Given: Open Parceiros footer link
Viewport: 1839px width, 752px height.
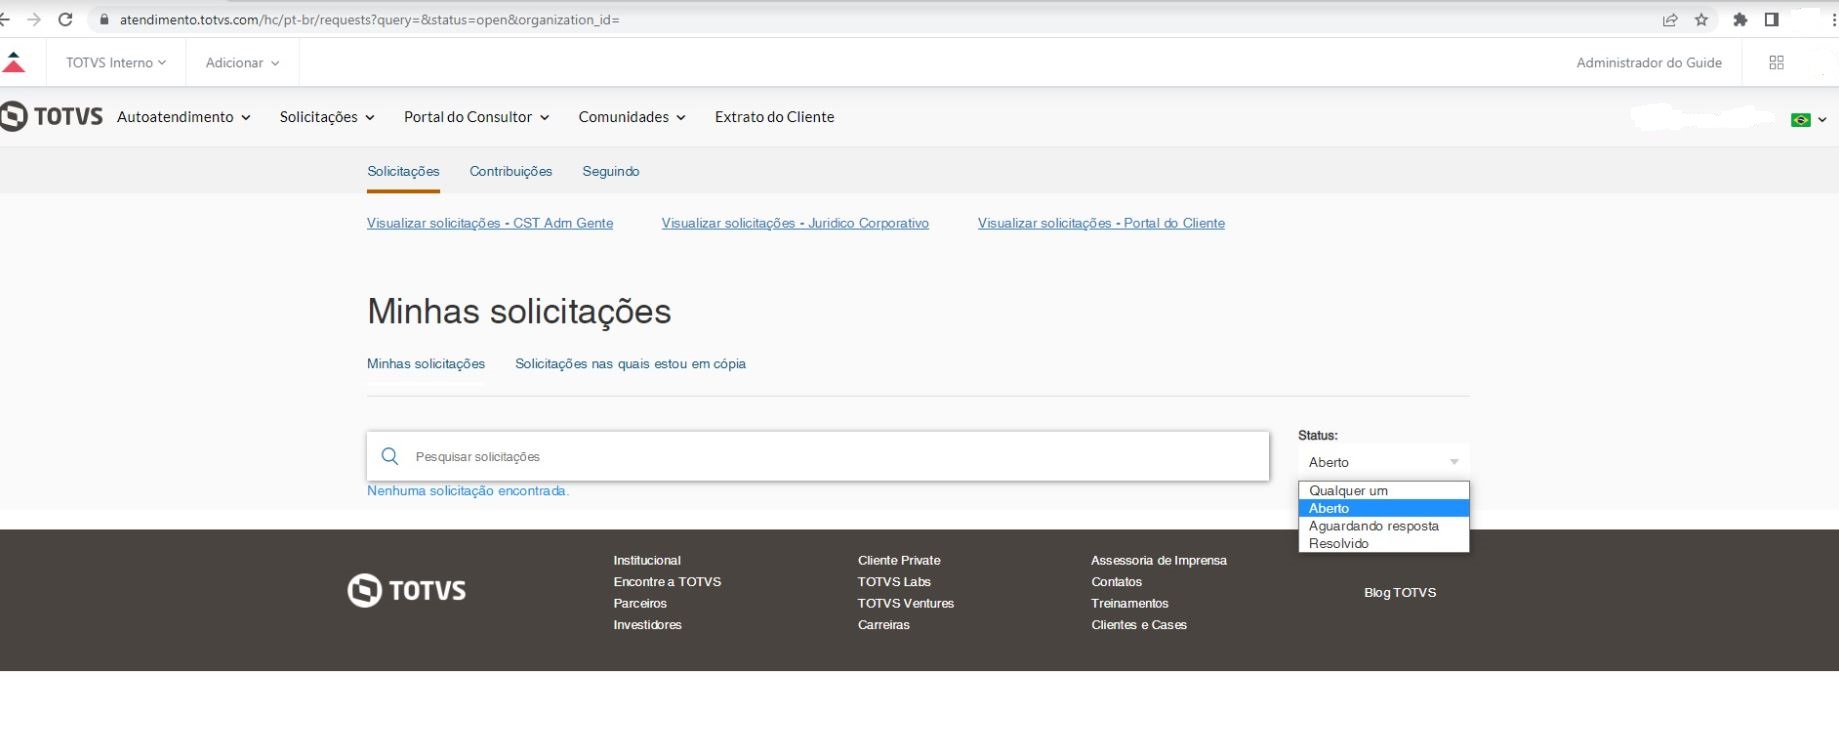Looking at the screenshot, I should click(x=640, y=604).
